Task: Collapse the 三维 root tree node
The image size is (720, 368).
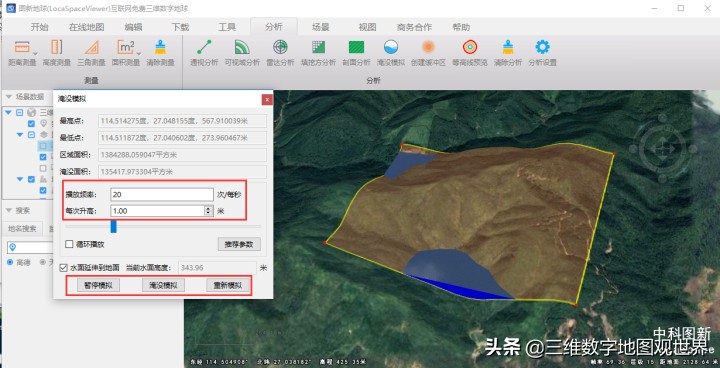Action: pos(8,112)
